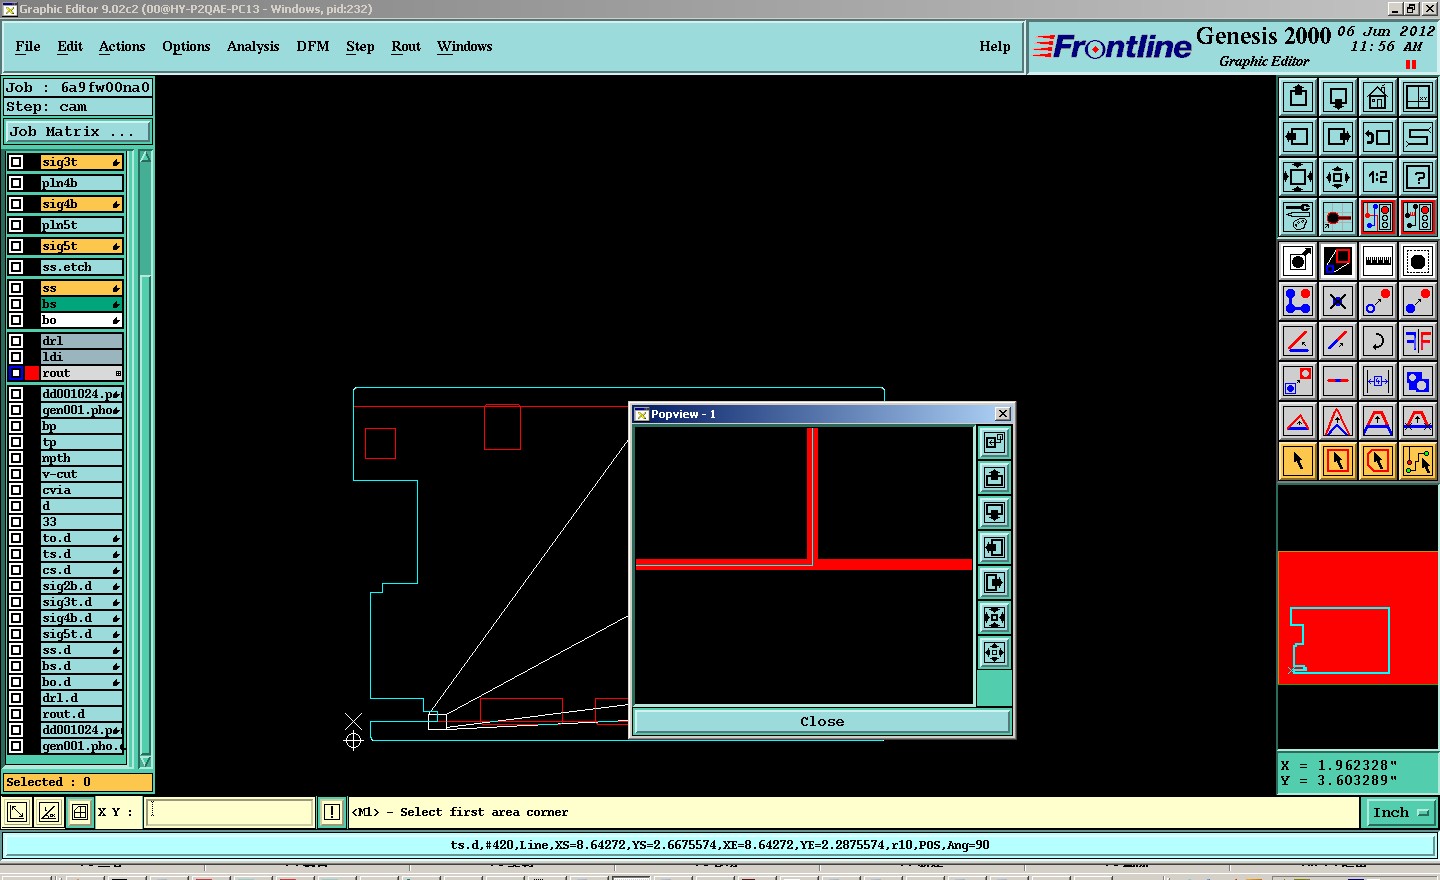The width and height of the screenshot is (1440, 880).
Task: Toggle the sig4b layer display checkbox
Action: (x=16, y=204)
